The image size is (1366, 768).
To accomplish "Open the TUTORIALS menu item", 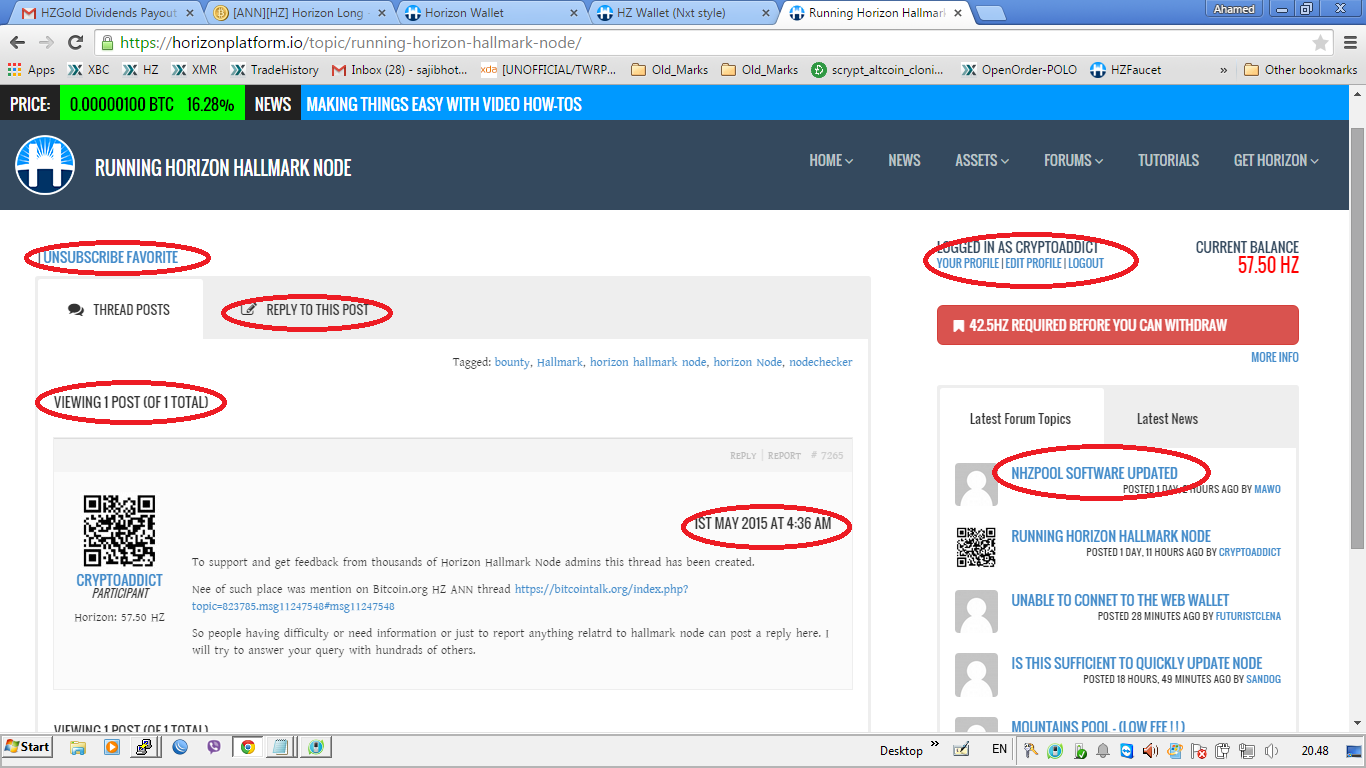I will [x=1168, y=160].
